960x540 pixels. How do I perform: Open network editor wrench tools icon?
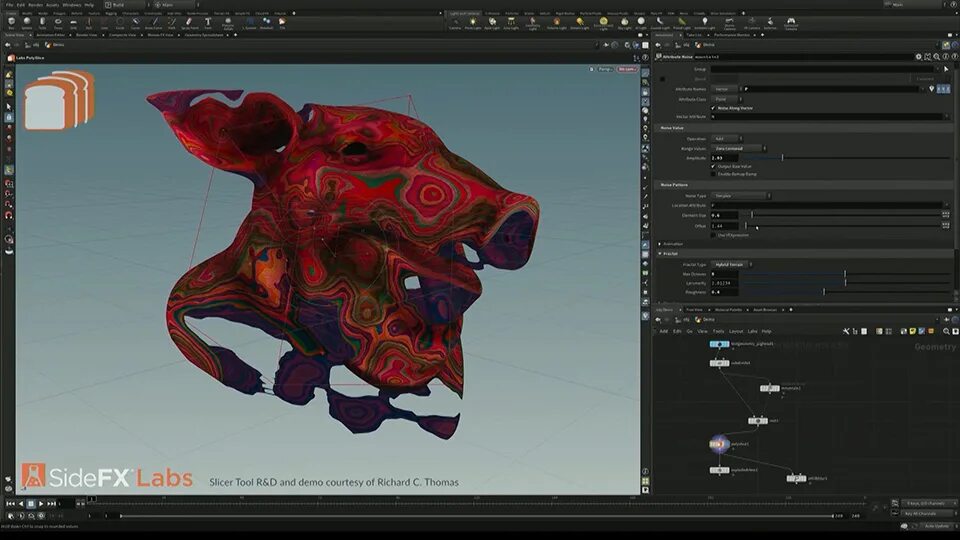(x=846, y=331)
